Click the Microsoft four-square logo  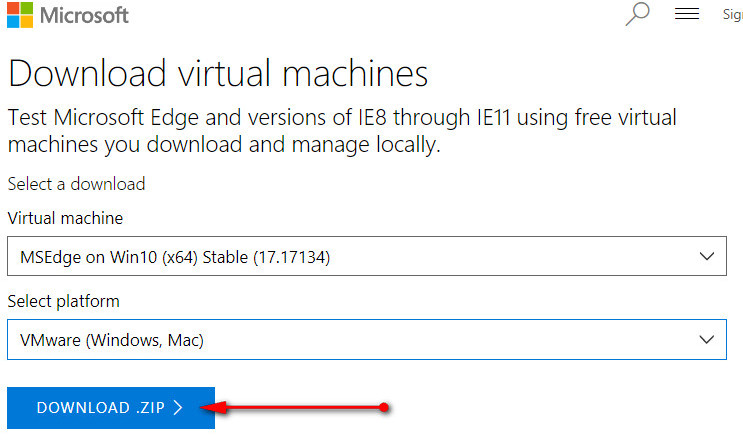pyautogui.click(x=20, y=15)
